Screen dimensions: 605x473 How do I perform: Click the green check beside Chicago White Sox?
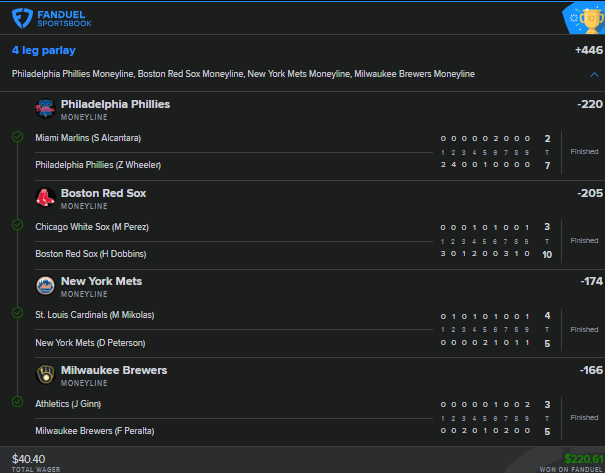(17, 225)
